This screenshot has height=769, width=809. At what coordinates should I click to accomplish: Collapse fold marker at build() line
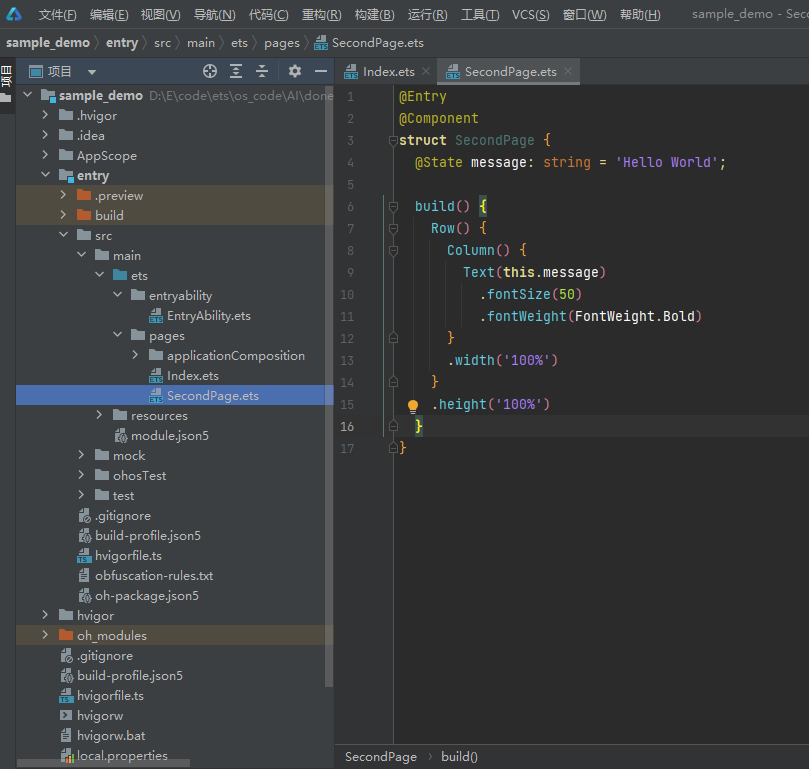tap(393, 206)
